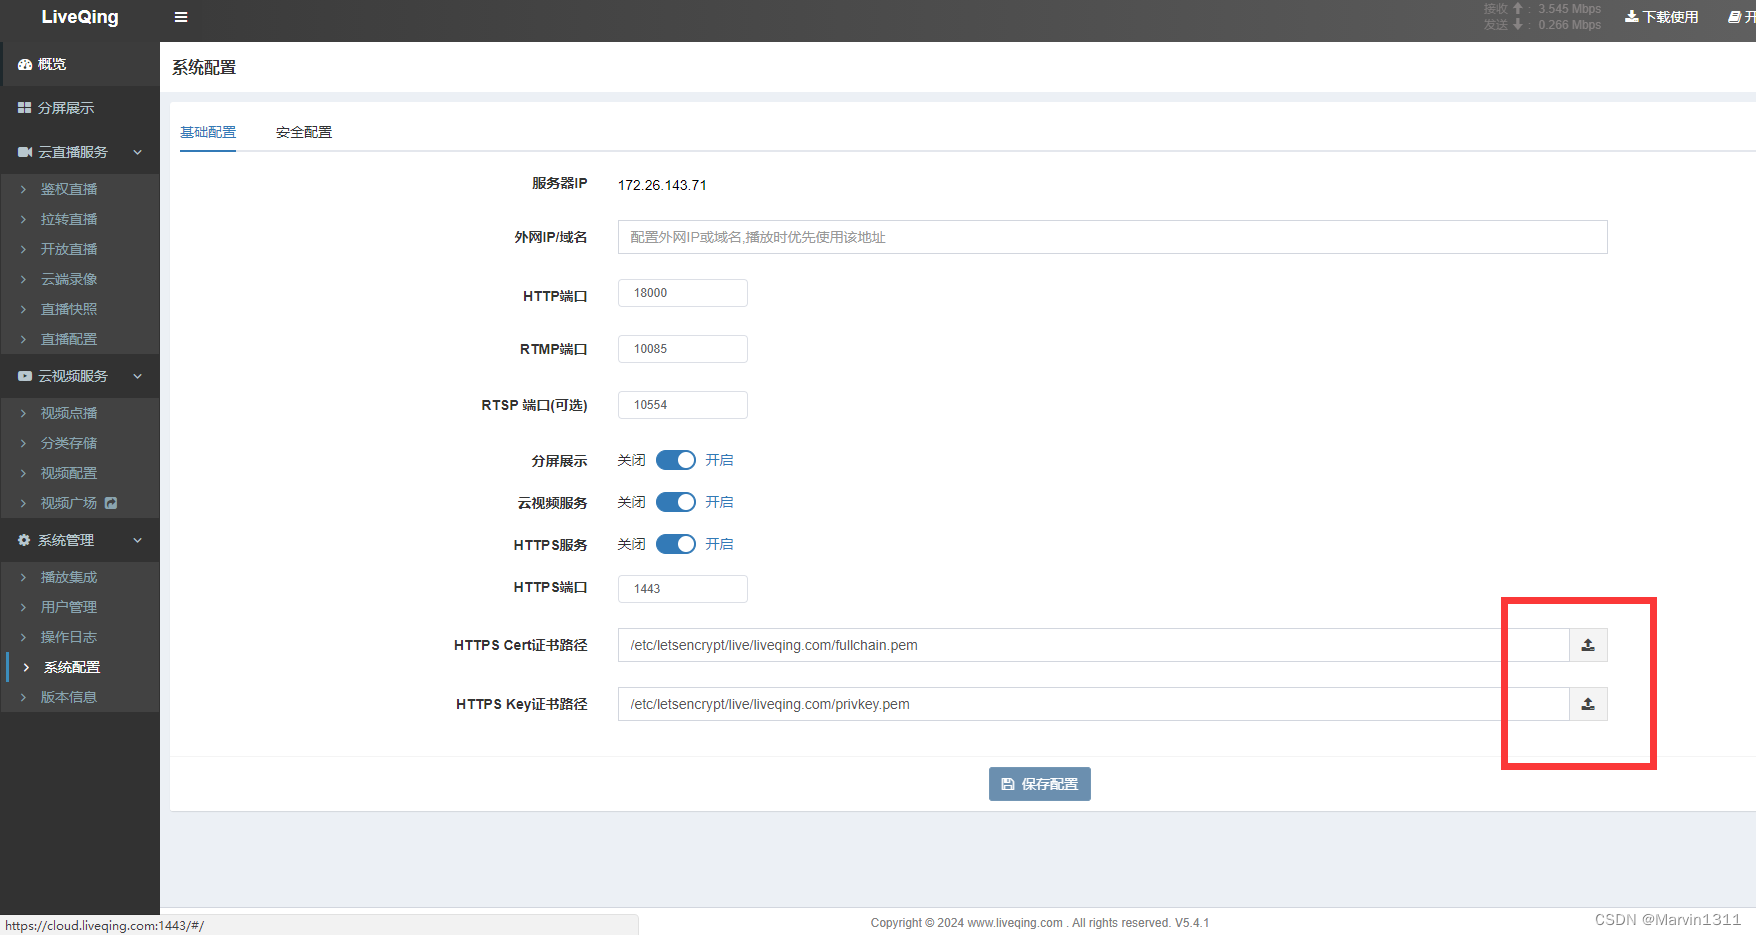
Task: Click the HTTPS Cert证书路径 label
Action: click(x=521, y=645)
